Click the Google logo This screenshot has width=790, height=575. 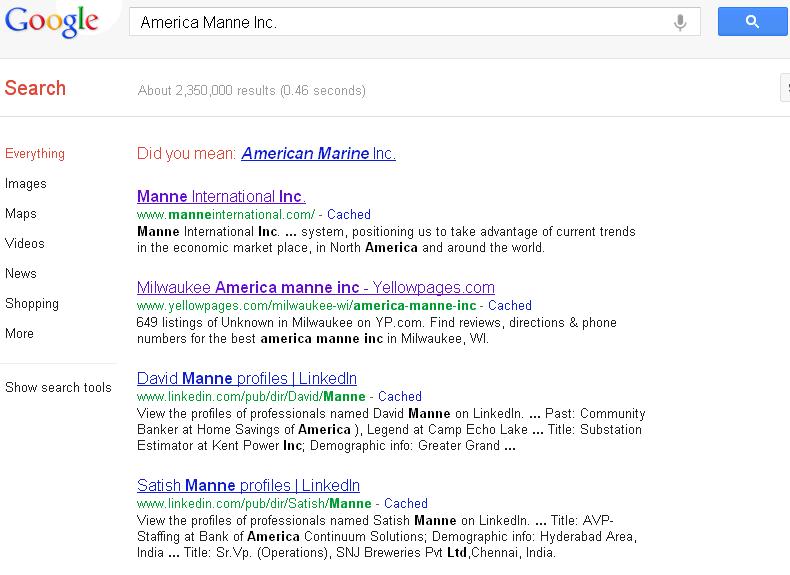click(51, 22)
